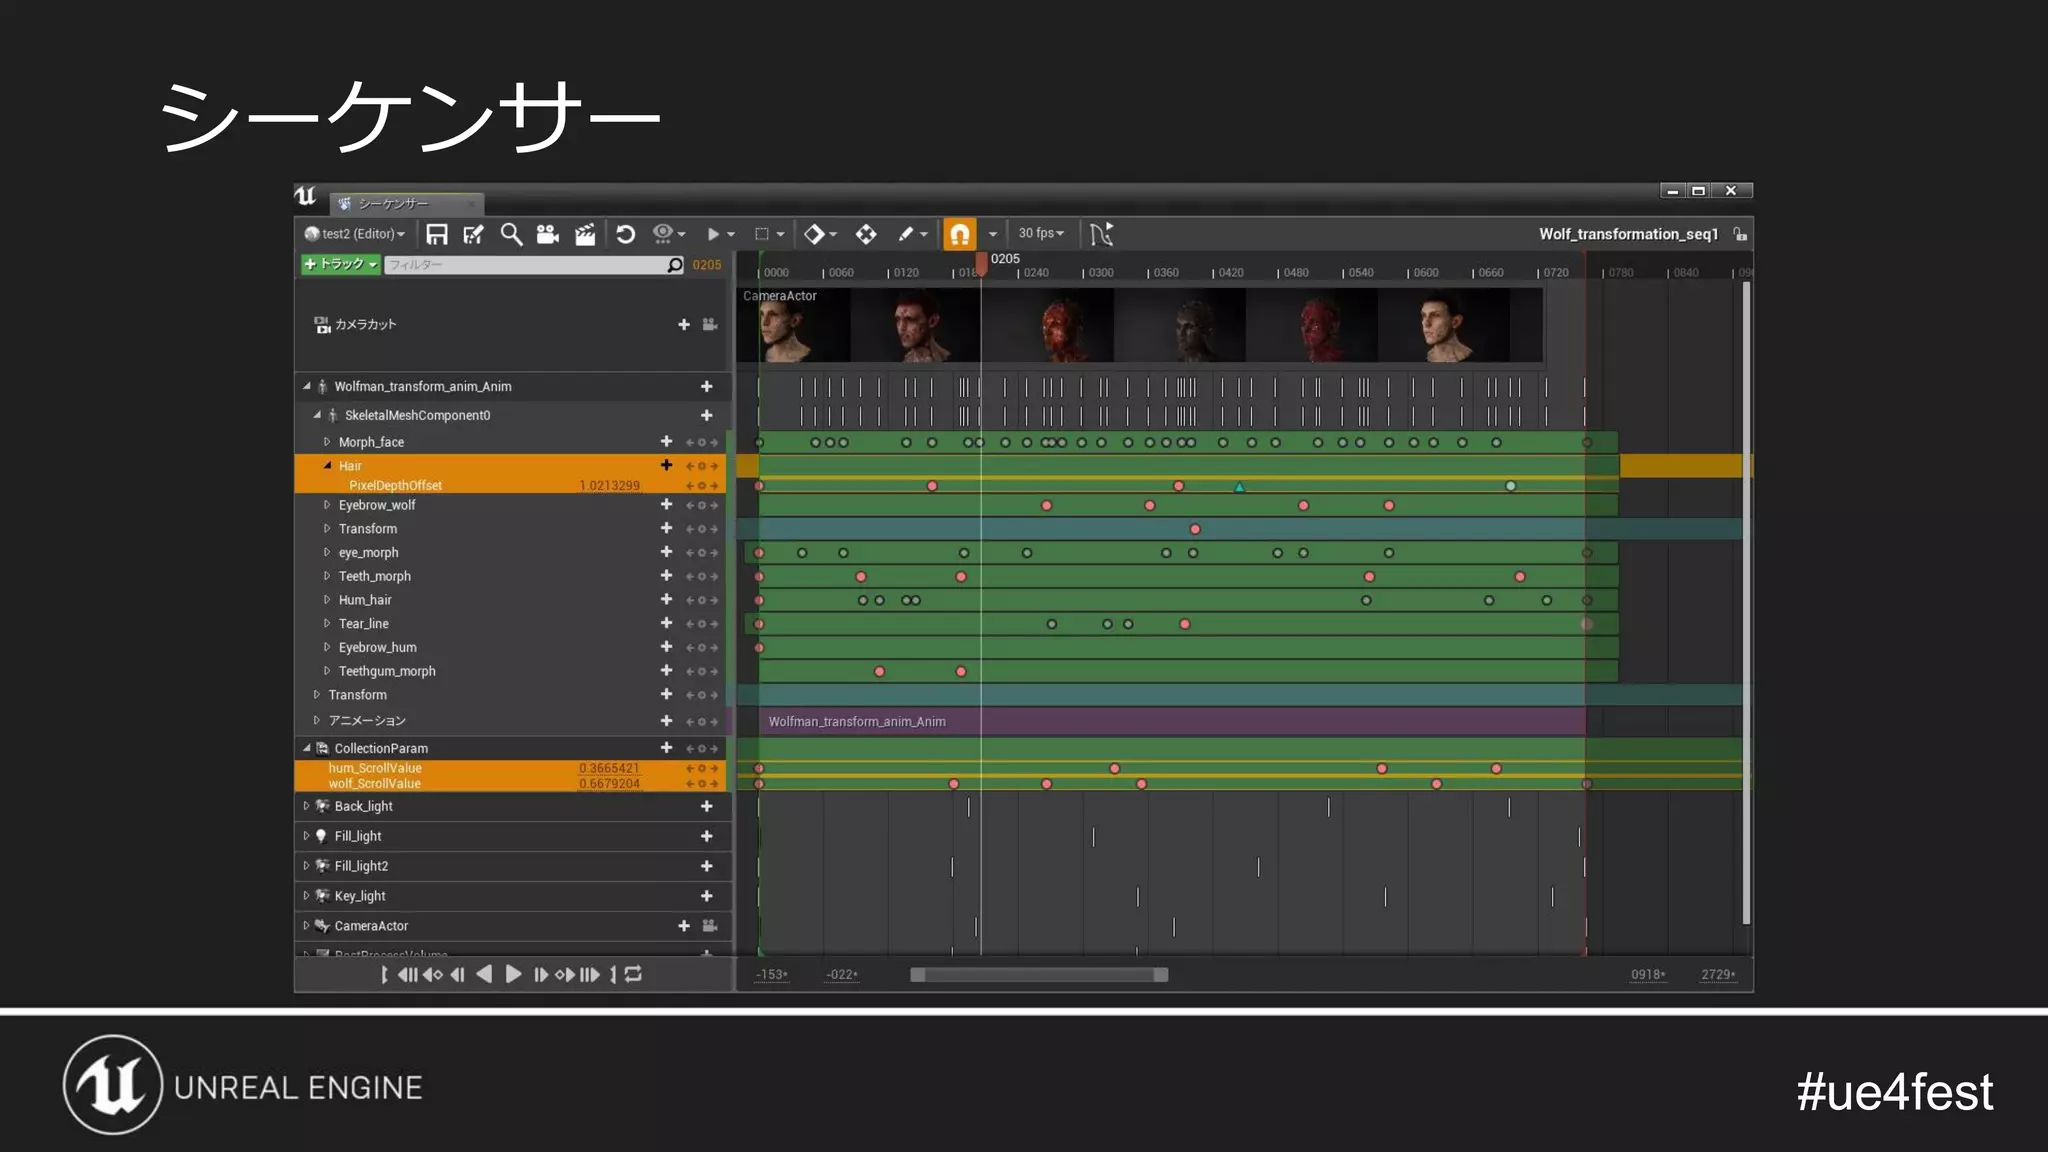Click the plus icon on アニメーション row
This screenshot has width=2048, height=1152.
click(x=666, y=720)
